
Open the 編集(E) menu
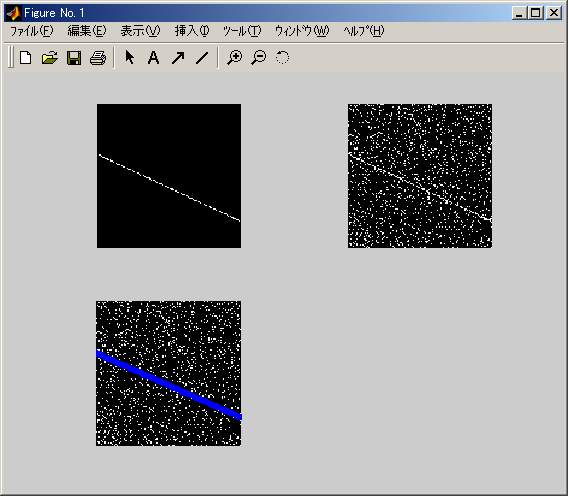87,31
